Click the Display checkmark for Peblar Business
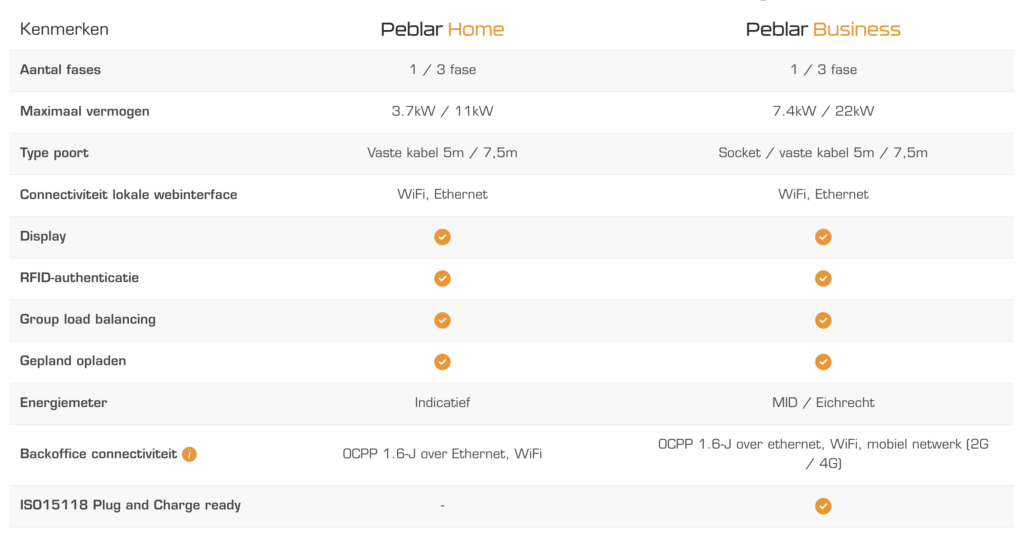Viewport: 1024px width, 537px height. tap(823, 237)
